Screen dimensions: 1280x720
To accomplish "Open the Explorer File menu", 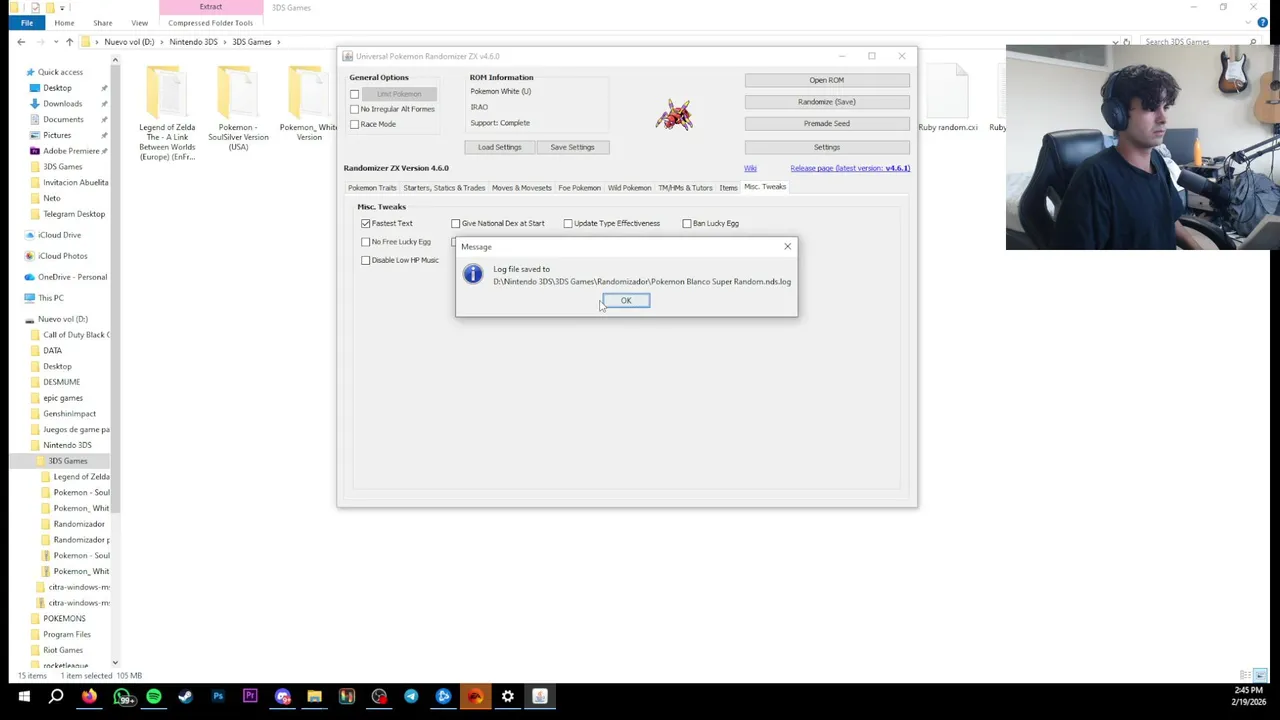I will click(x=27, y=23).
